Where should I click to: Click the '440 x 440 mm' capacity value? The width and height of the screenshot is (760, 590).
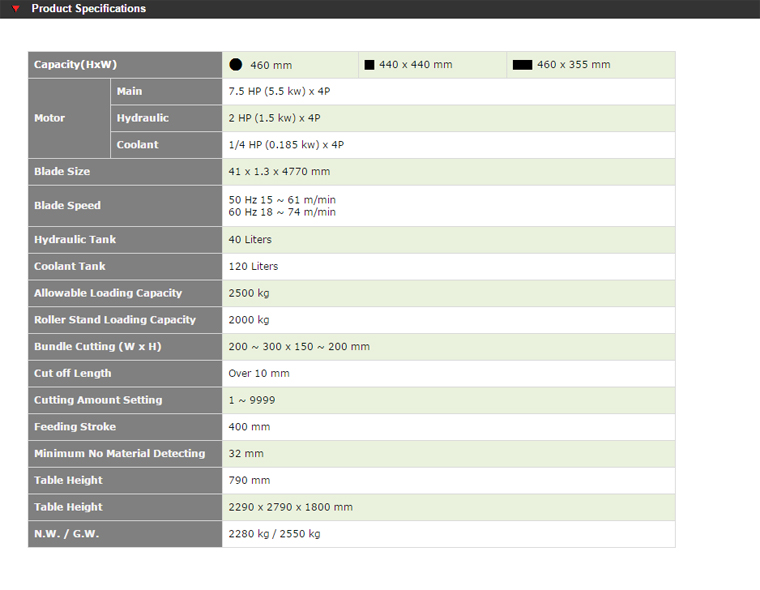coord(416,64)
